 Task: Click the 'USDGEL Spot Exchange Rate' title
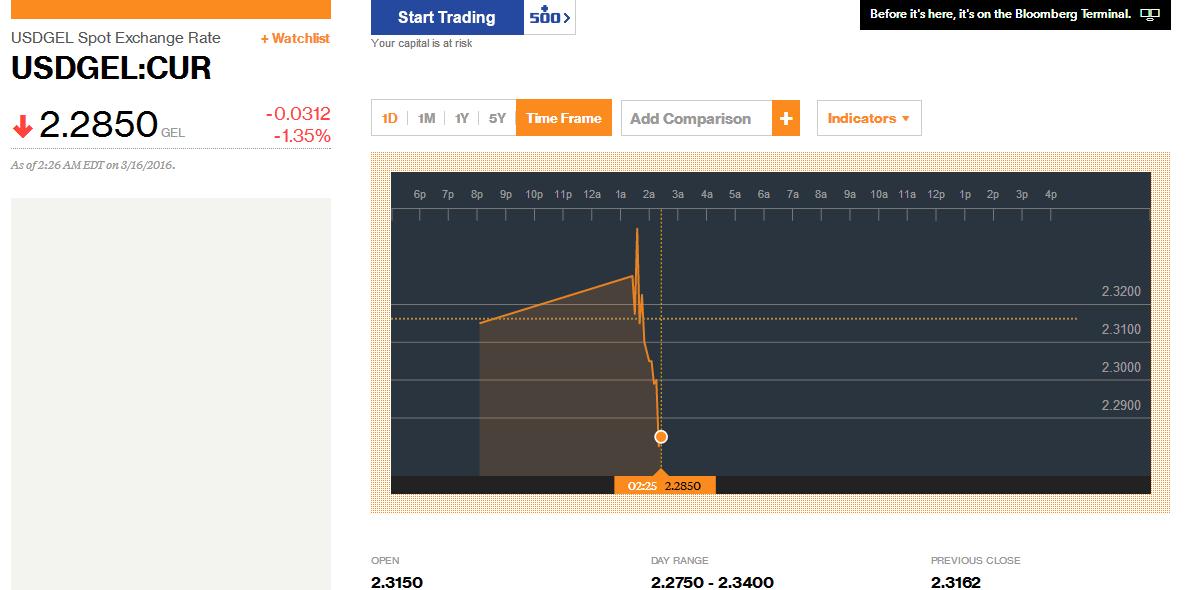(x=116, y=38)
